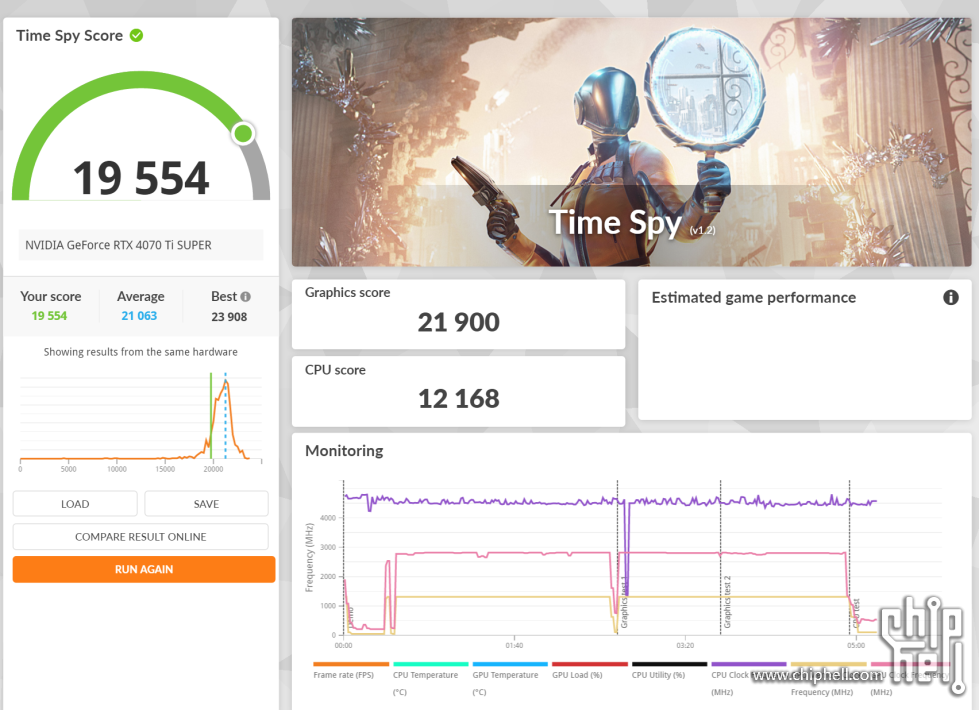Toggle the GPU Load (%) legend swatch
The width and height of the screenshot is (979, 710).
point(589,664)
